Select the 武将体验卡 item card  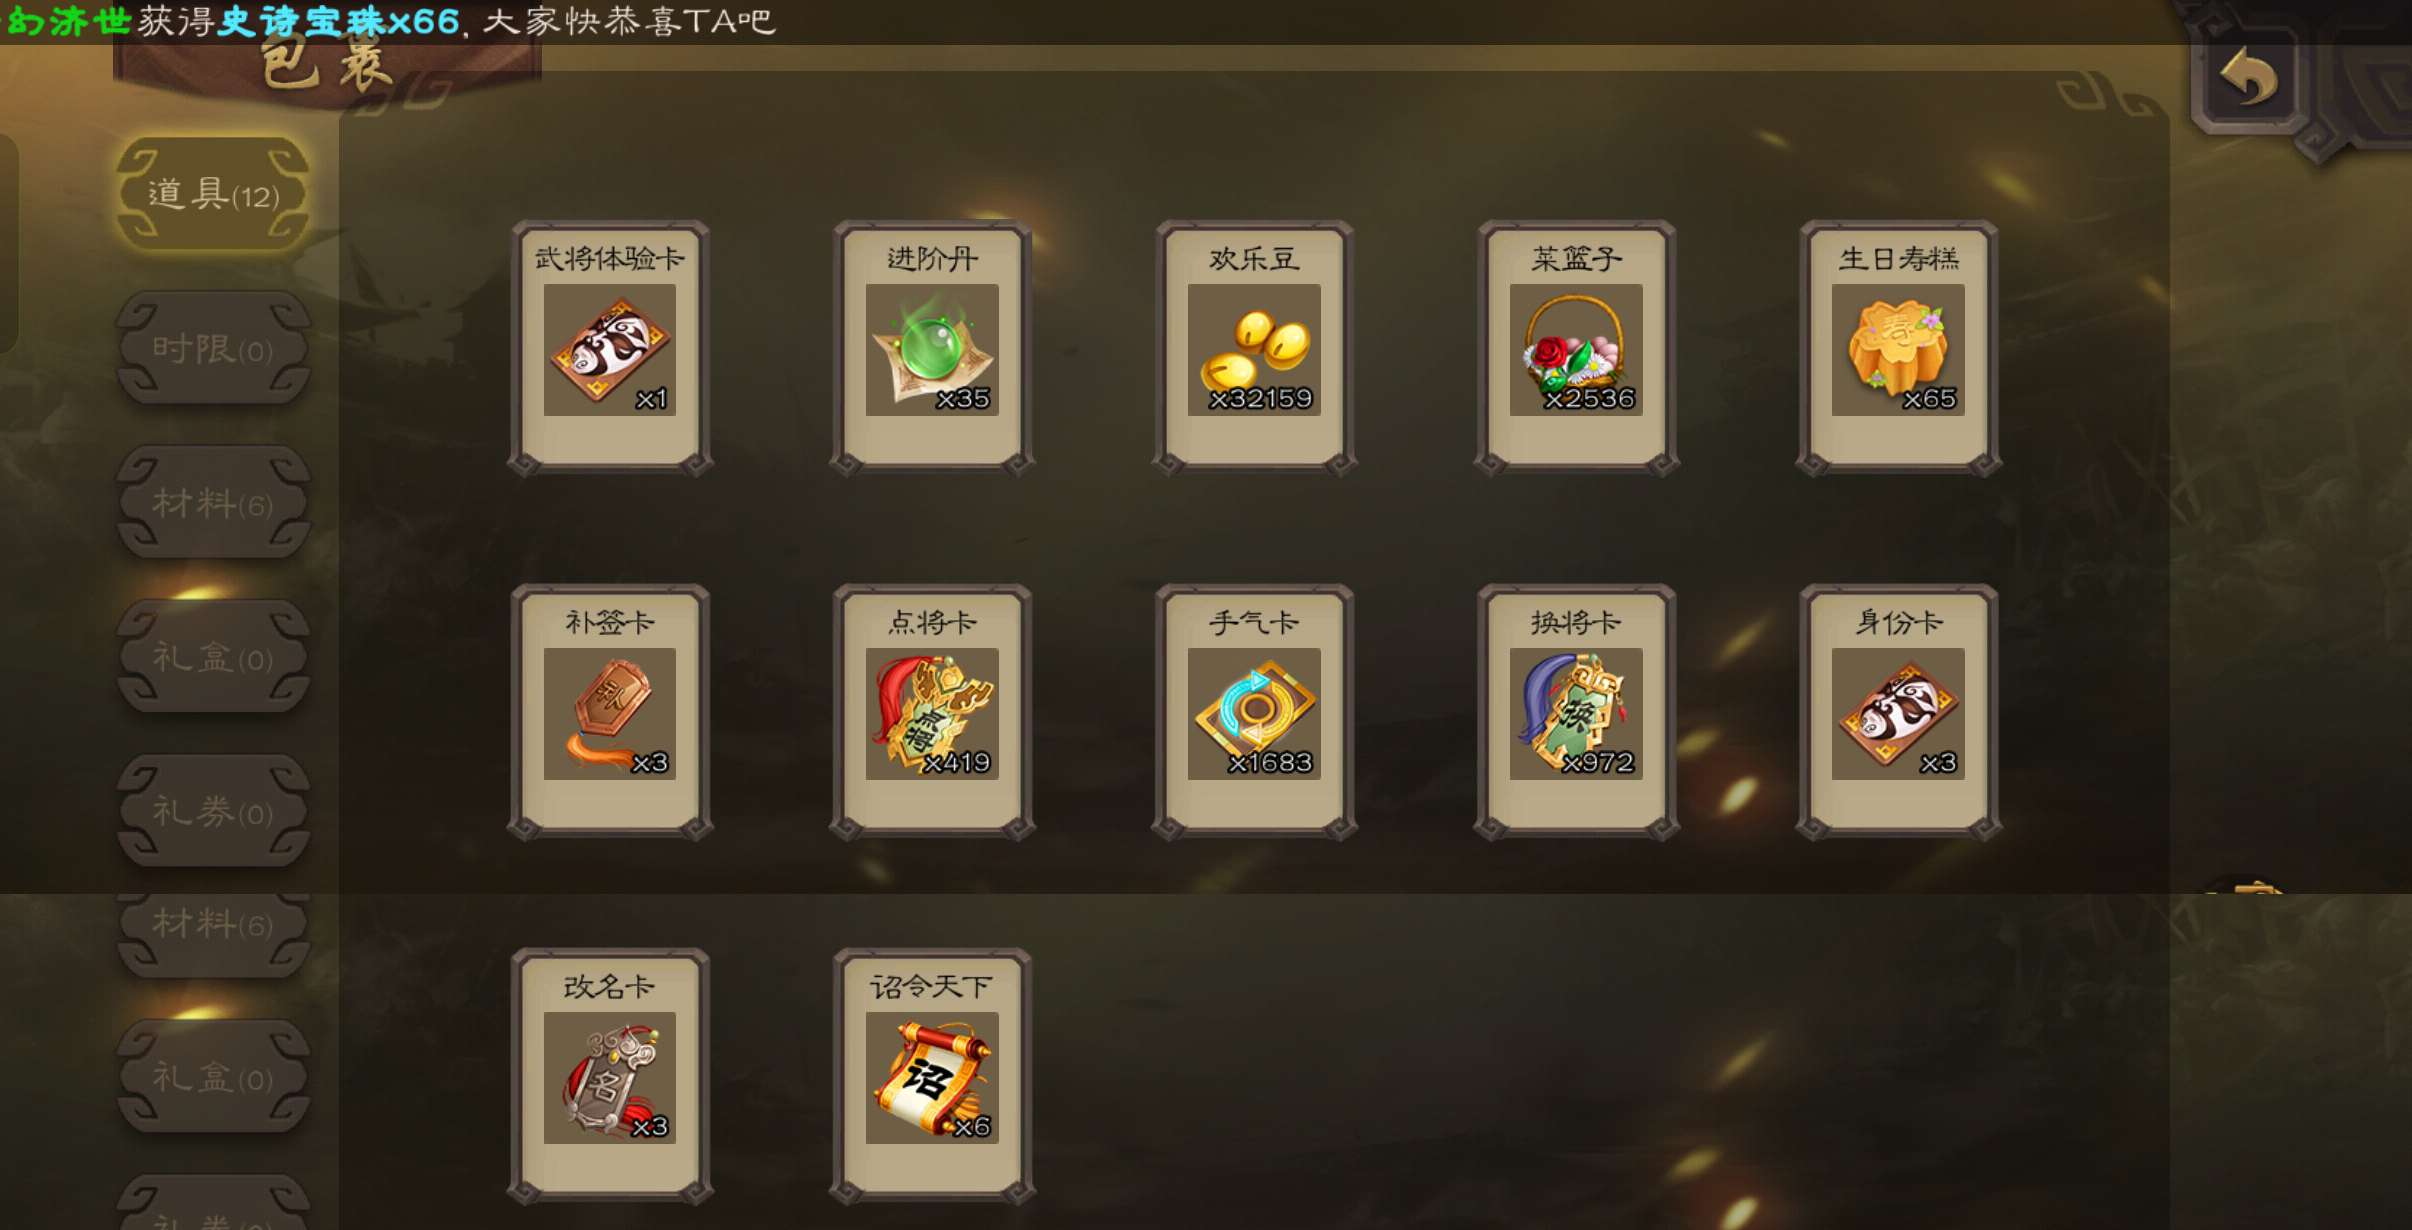coord(610,348)
